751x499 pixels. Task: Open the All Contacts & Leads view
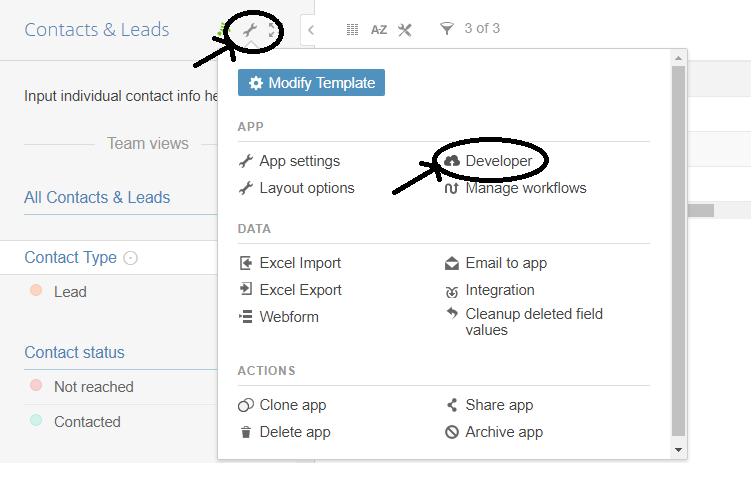point(97,197)
